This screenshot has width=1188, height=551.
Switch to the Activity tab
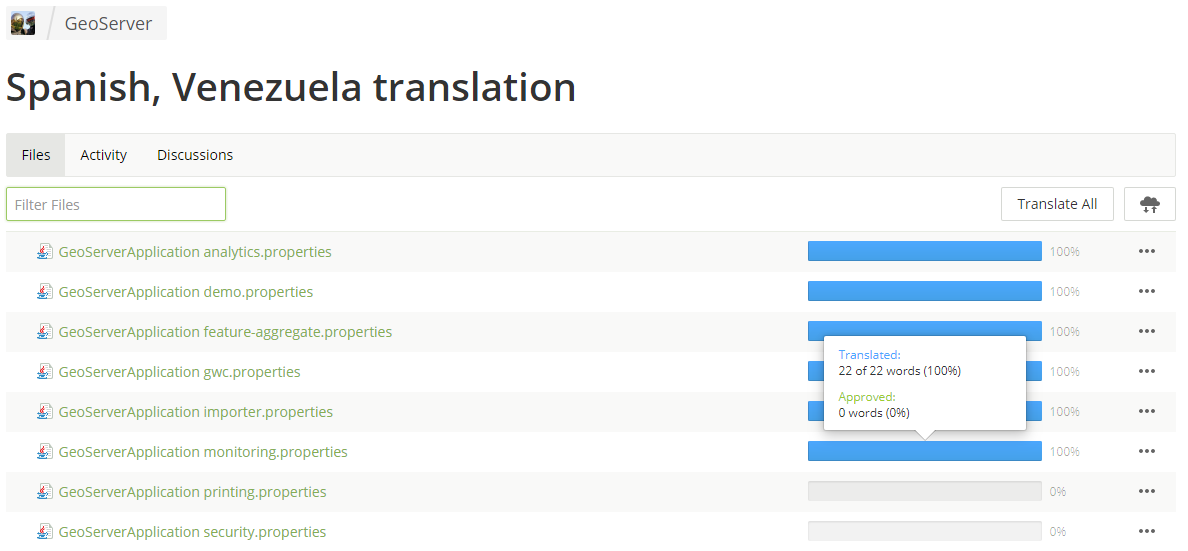pos(104,155)
